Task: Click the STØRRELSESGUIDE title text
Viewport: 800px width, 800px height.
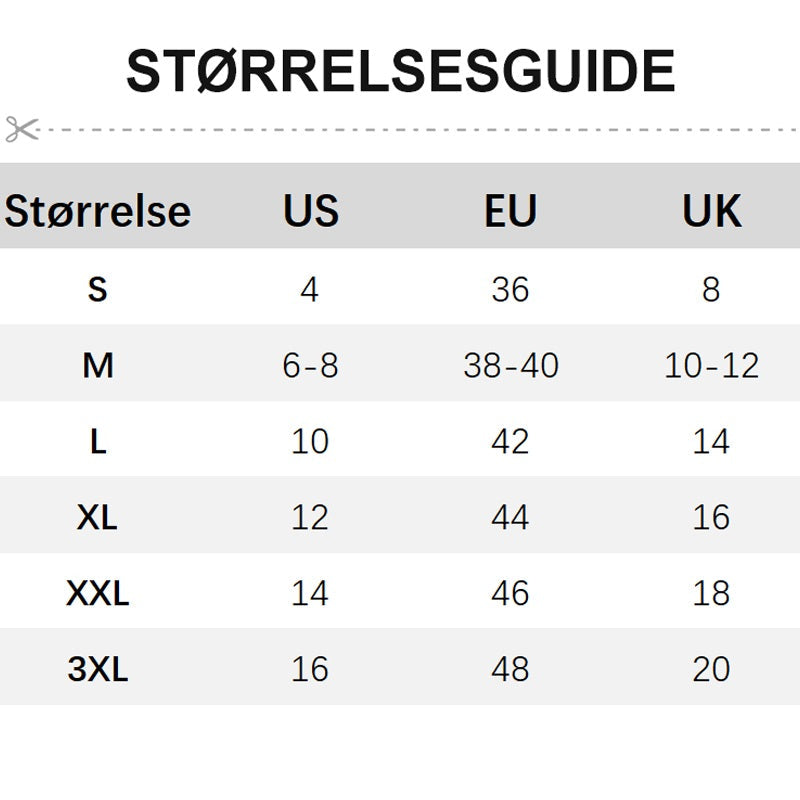Action: point(400,71)
